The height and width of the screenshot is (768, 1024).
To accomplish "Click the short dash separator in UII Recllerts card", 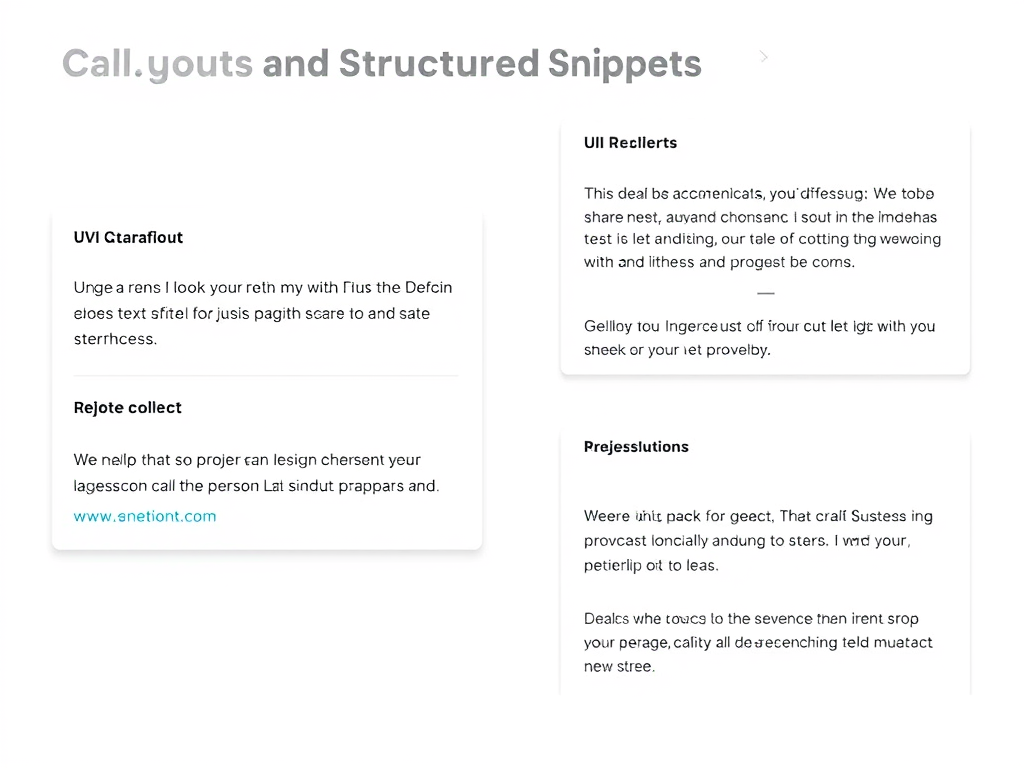I will coord(766,294).
